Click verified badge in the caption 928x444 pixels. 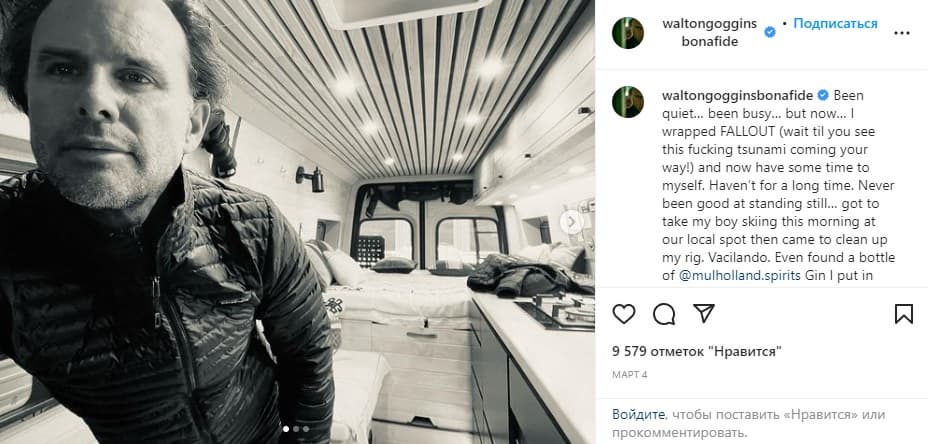pos(823,95)
